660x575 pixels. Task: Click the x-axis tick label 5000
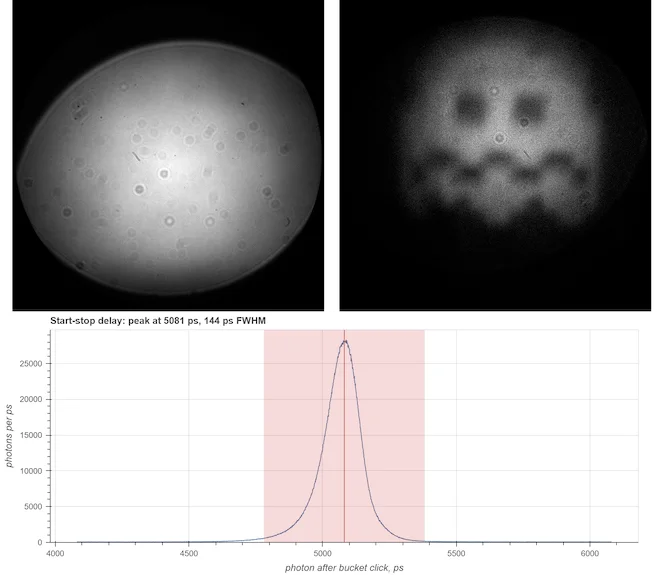click(x=322, y=553)
